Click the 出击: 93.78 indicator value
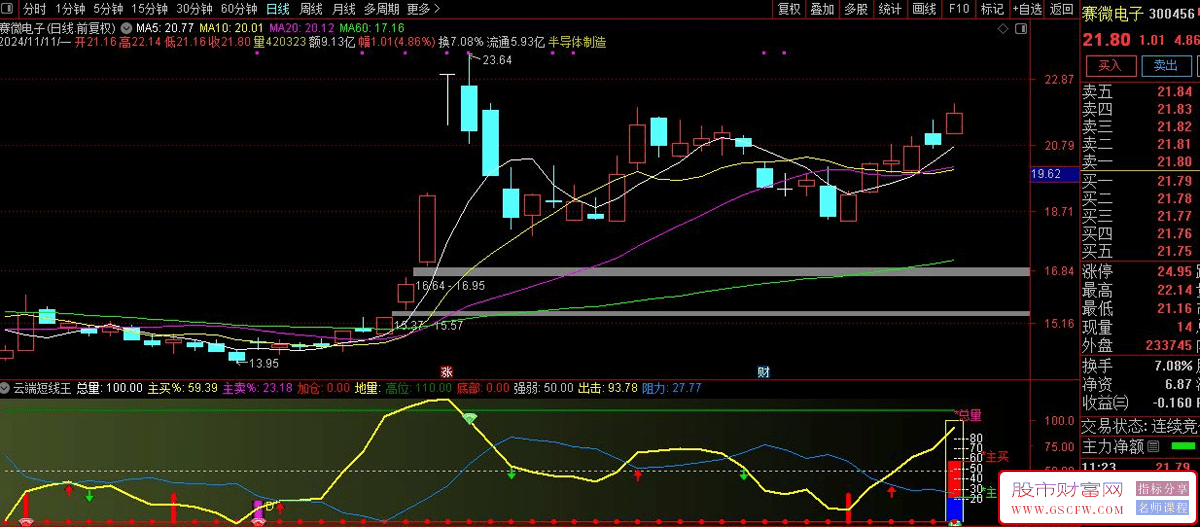This screenshot has height=527, width=1200. point(608,387)
